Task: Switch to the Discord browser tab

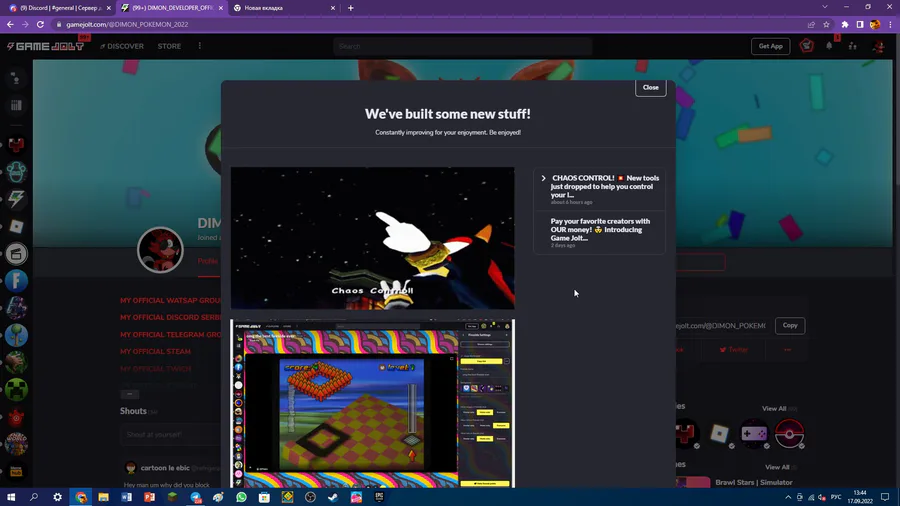Action: [x=59, y=8]
